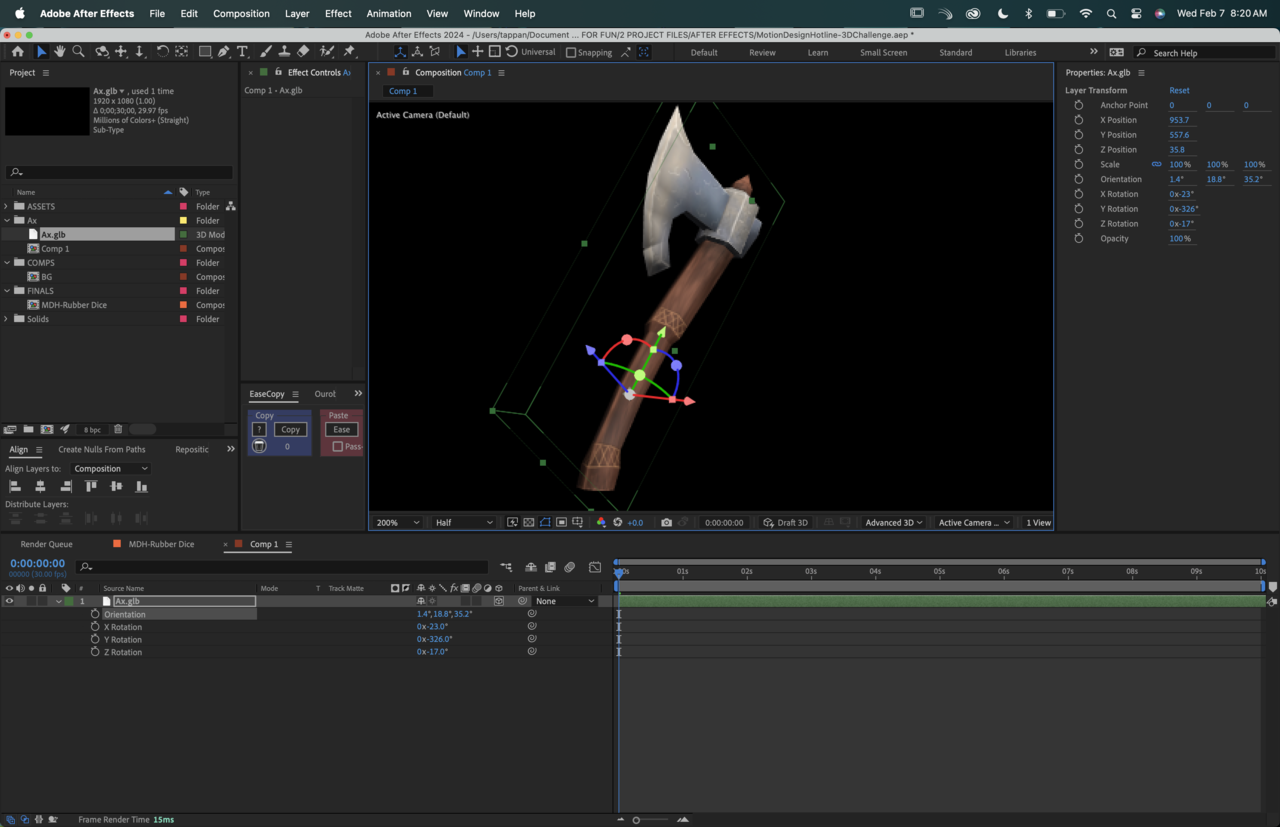Click the Home icon in toolbar
Viewport: 1280px width, 827px height.
point(18,52)
